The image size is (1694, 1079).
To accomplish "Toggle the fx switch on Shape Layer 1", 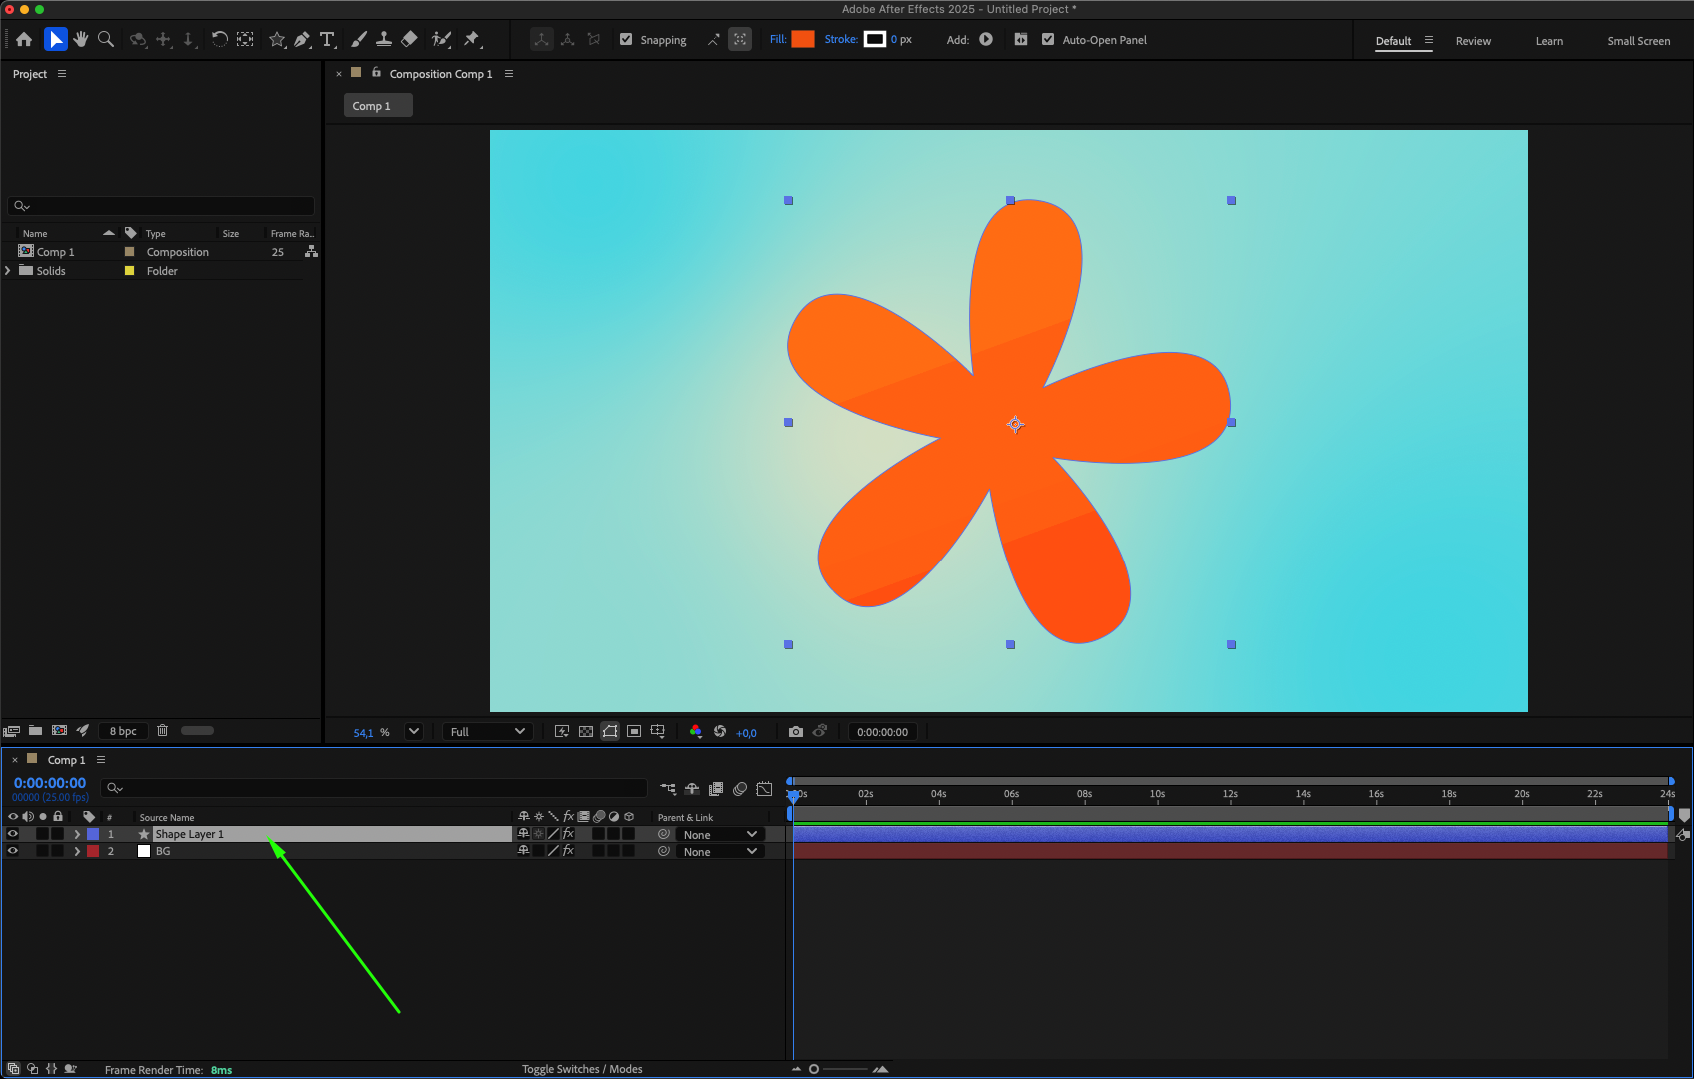I will point(568,834).
